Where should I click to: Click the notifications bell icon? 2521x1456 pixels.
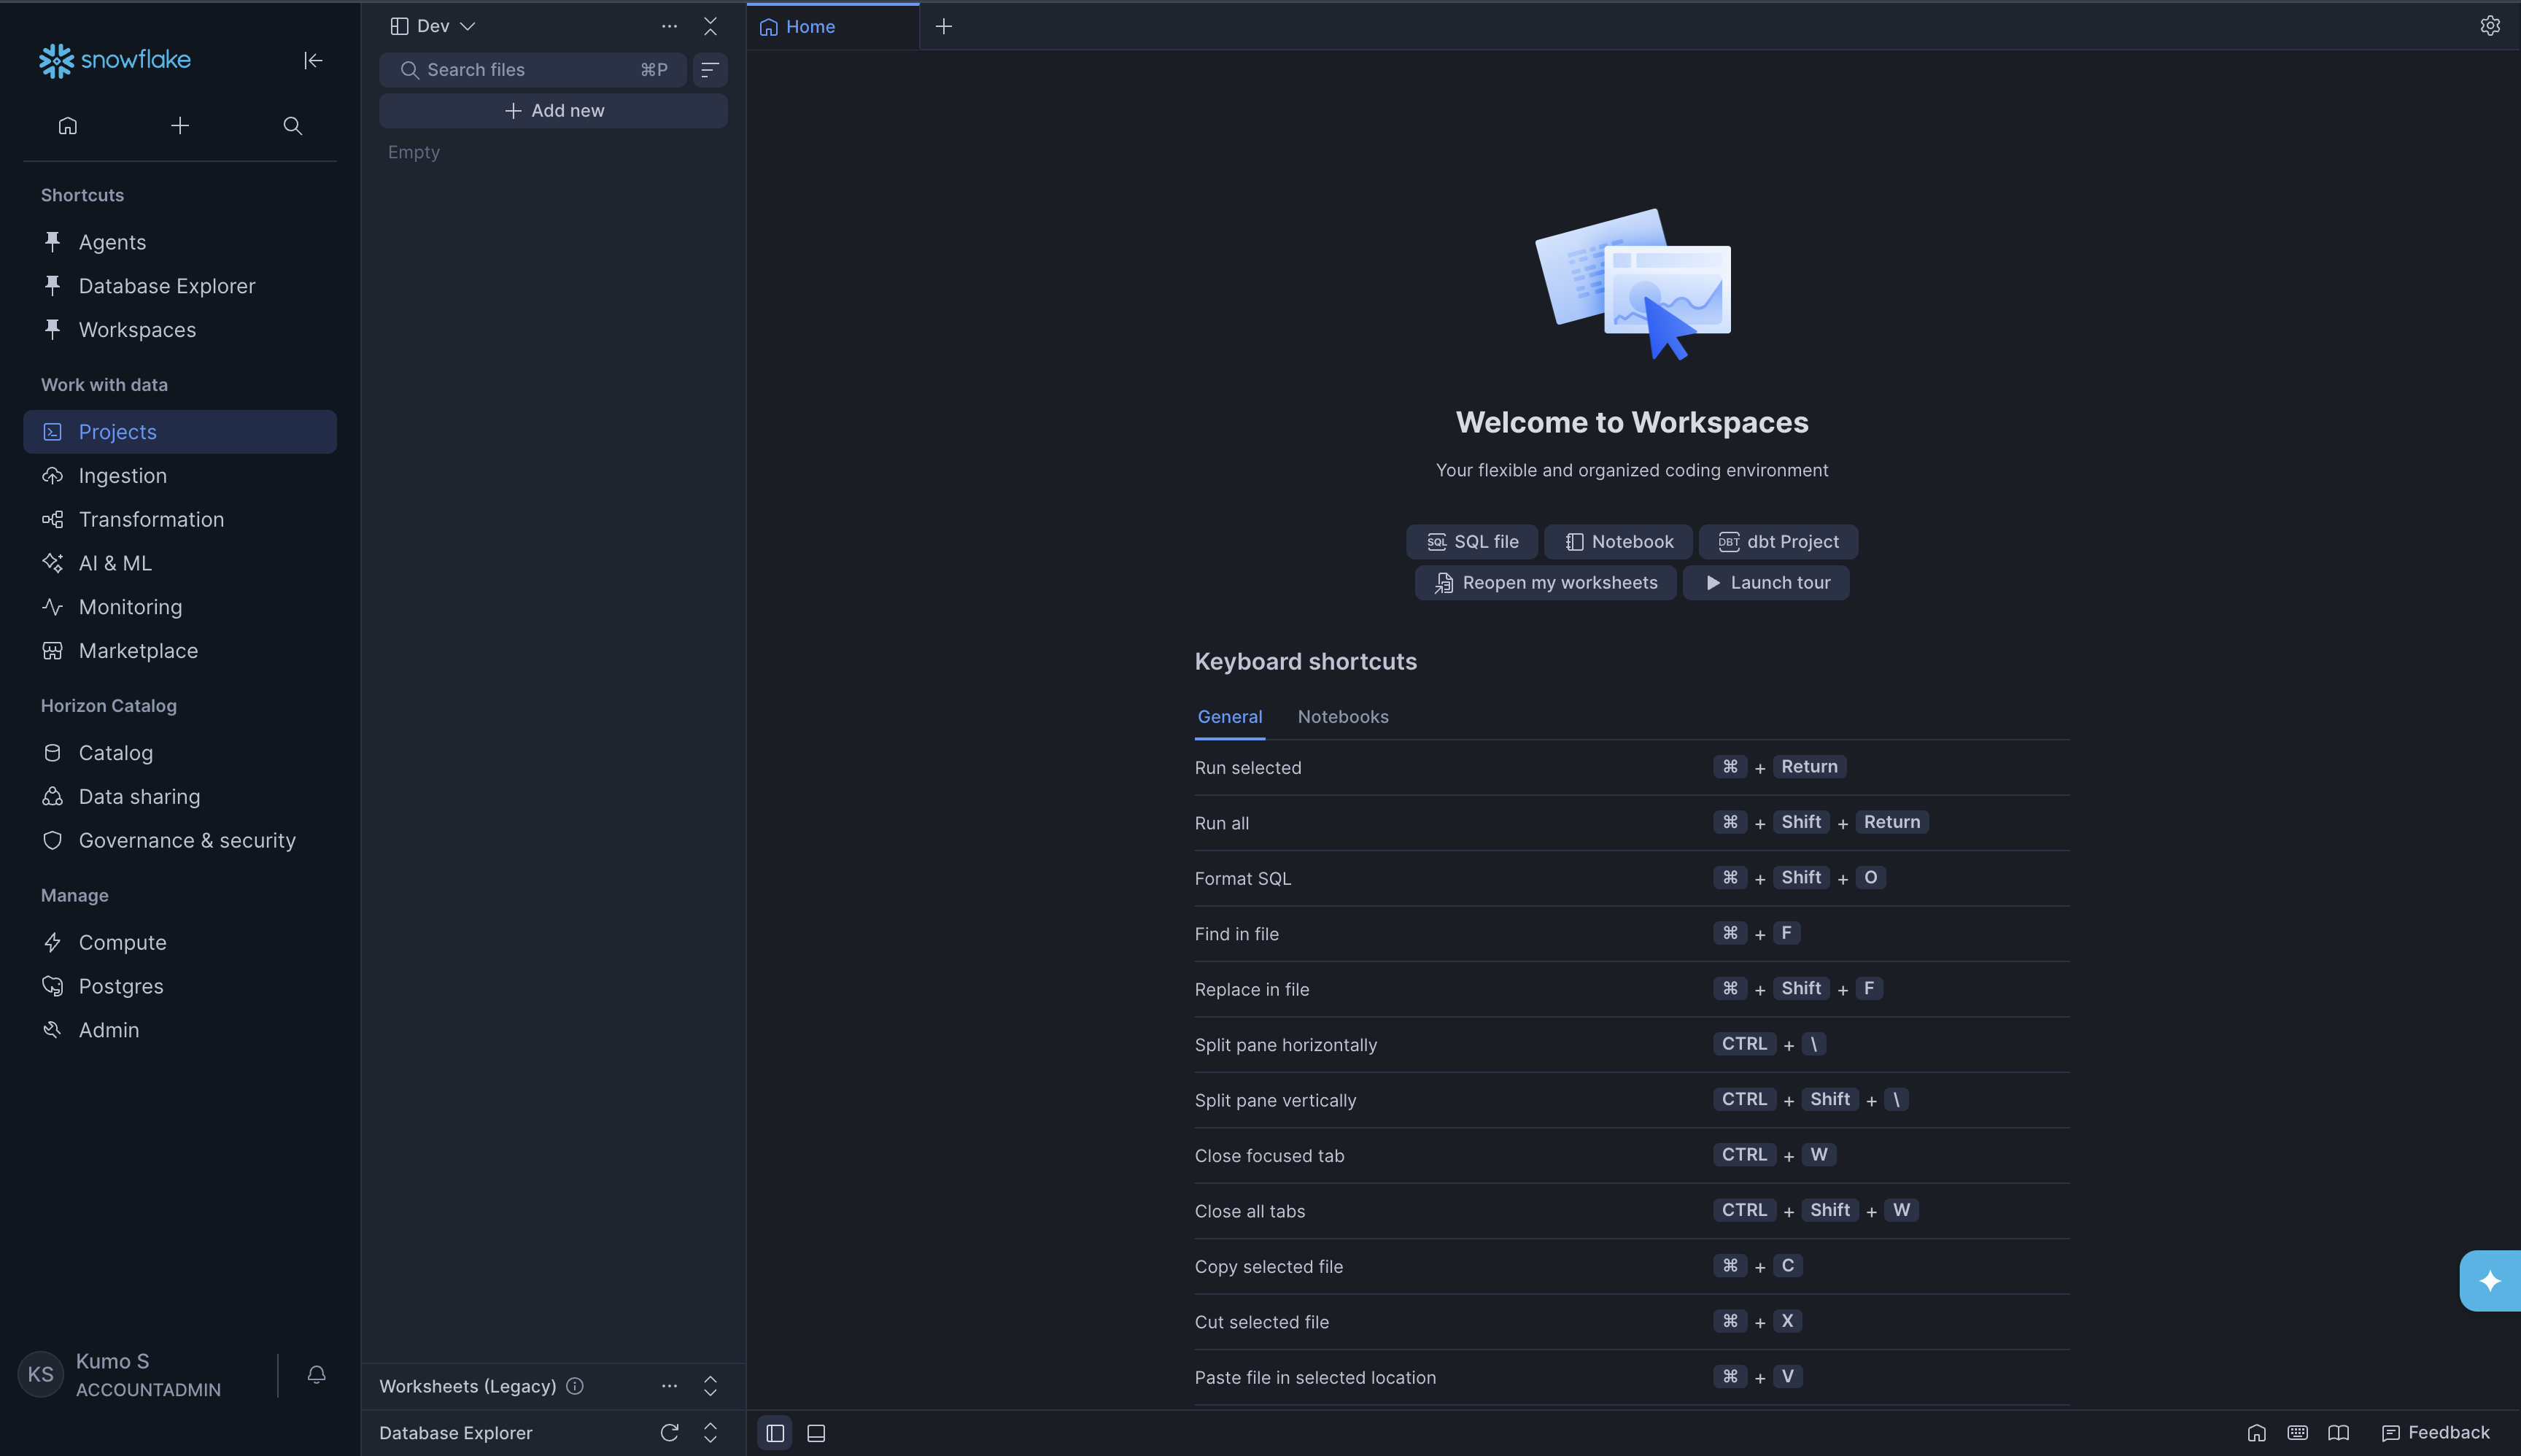316,1374
